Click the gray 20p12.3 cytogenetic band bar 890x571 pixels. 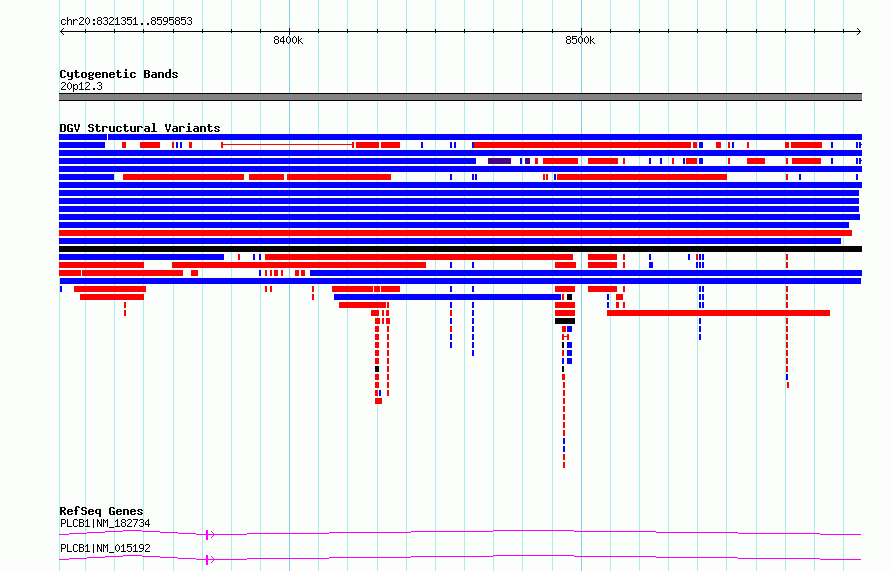[x=460, y=97]
